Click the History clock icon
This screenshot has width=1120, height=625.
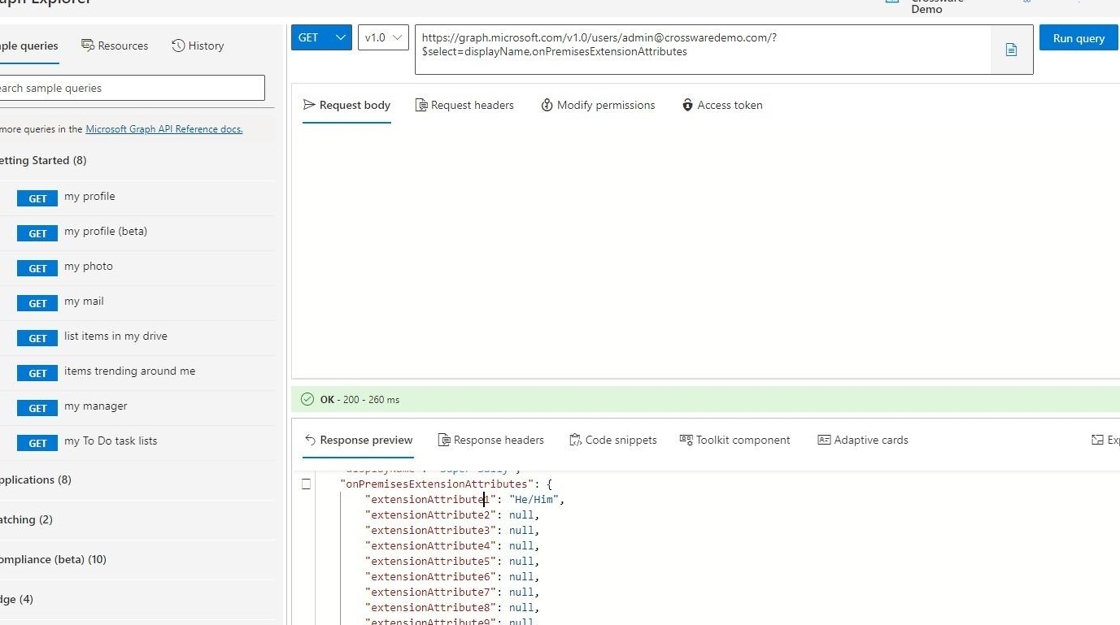[178, 46]
